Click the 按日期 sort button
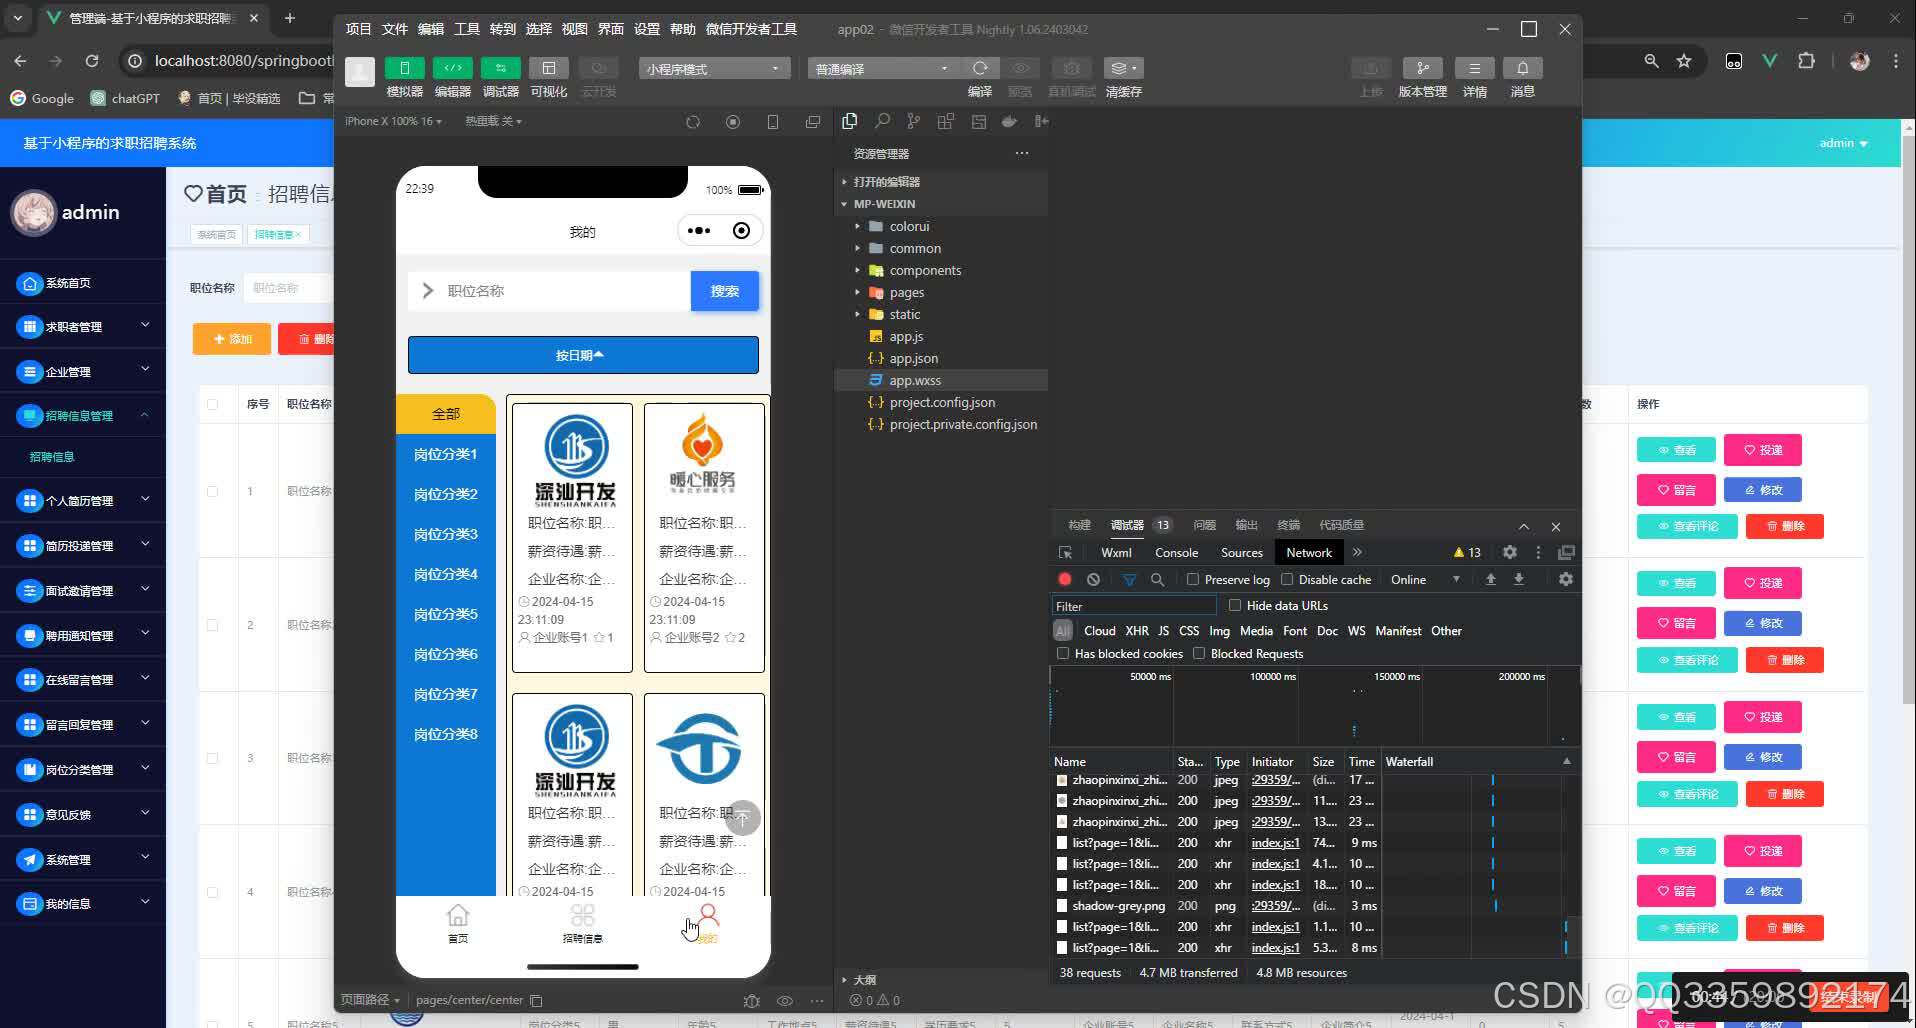Image resolution: width=1916 pixels, height=1028 pixels. [x=583, y=355]
